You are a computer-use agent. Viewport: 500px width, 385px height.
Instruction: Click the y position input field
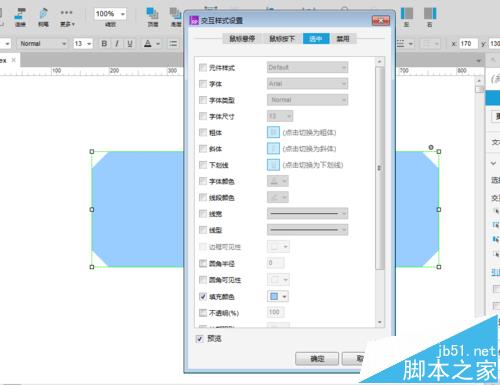494,44
